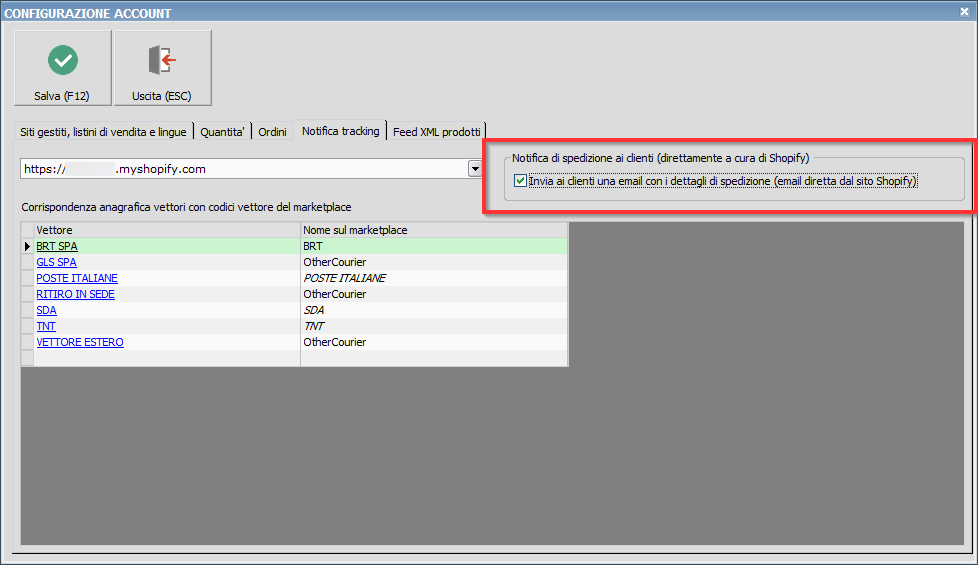This screenshot has width=978, height=565.
Task: Open the POSTE ITALIANE carrier link
Action: (77, 278)
